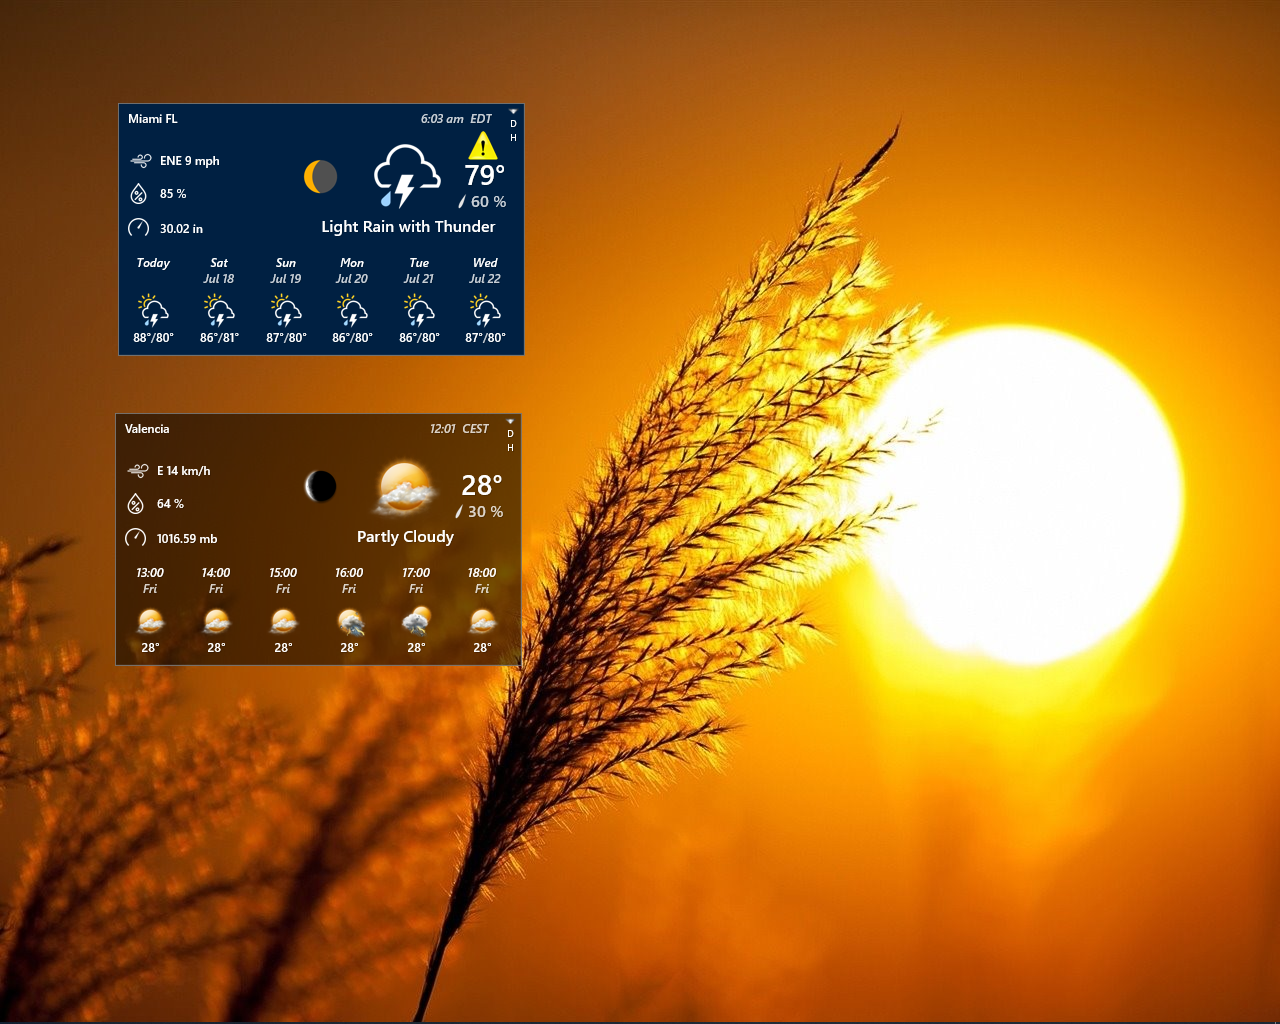The image size is (1280, 1024).
Task: Click the 30 % precipitation chance in Valencia widget
Action: click(x=485, y=512)
